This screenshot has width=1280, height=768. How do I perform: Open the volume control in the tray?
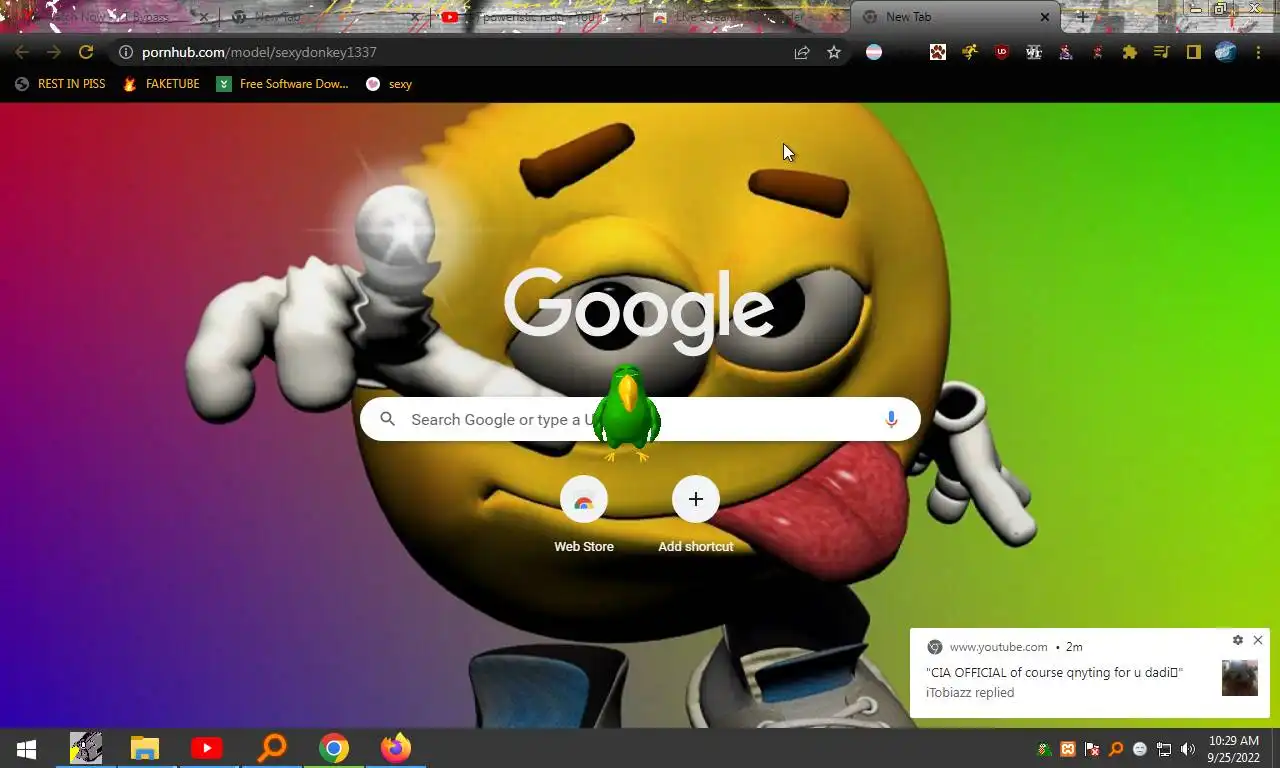tap(1188, 749)
